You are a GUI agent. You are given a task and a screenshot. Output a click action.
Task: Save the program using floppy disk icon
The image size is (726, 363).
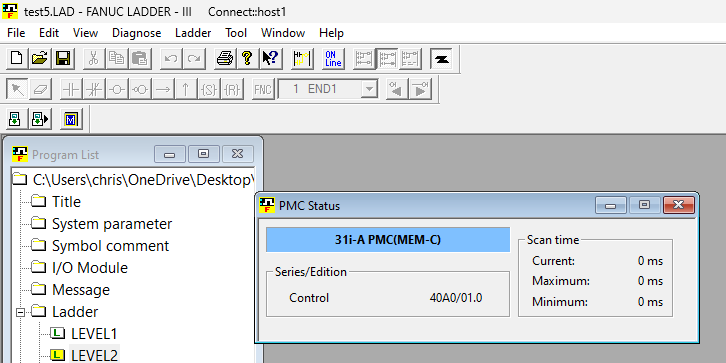(63, 58)
